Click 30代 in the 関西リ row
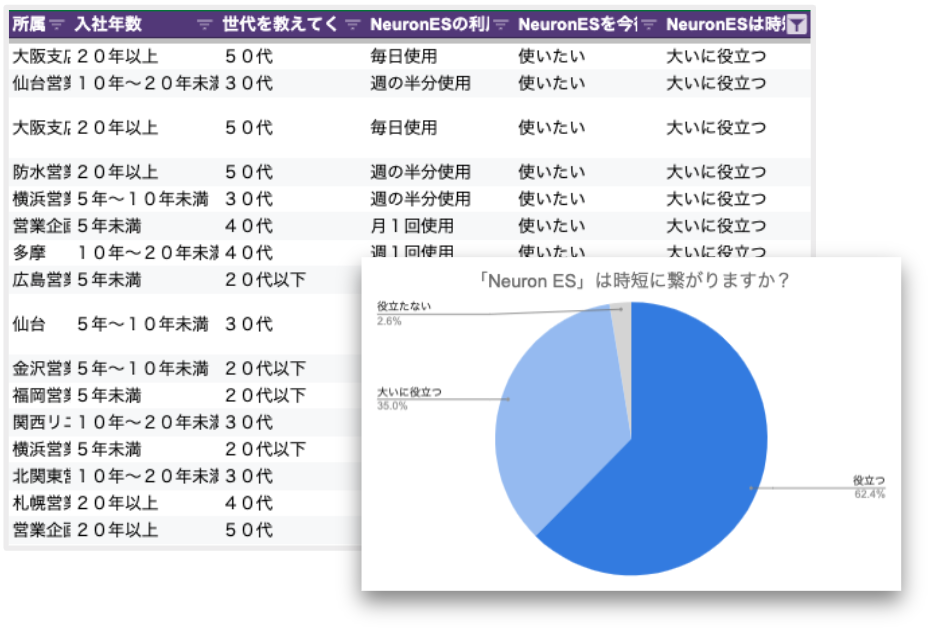This screenshot has height=630, width=930. point(249,422)
